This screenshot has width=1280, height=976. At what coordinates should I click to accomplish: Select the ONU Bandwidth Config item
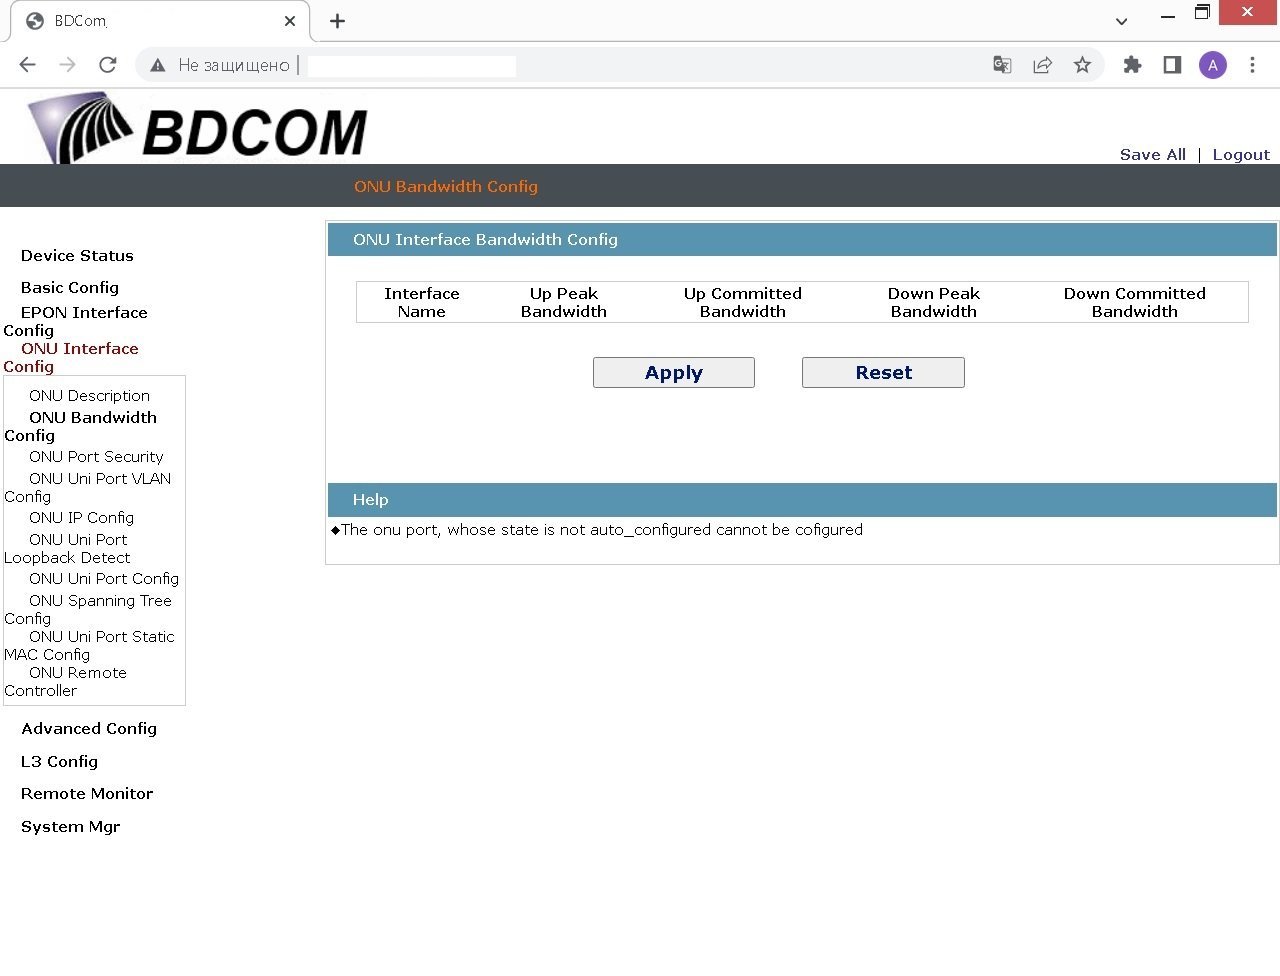point(81,427)
